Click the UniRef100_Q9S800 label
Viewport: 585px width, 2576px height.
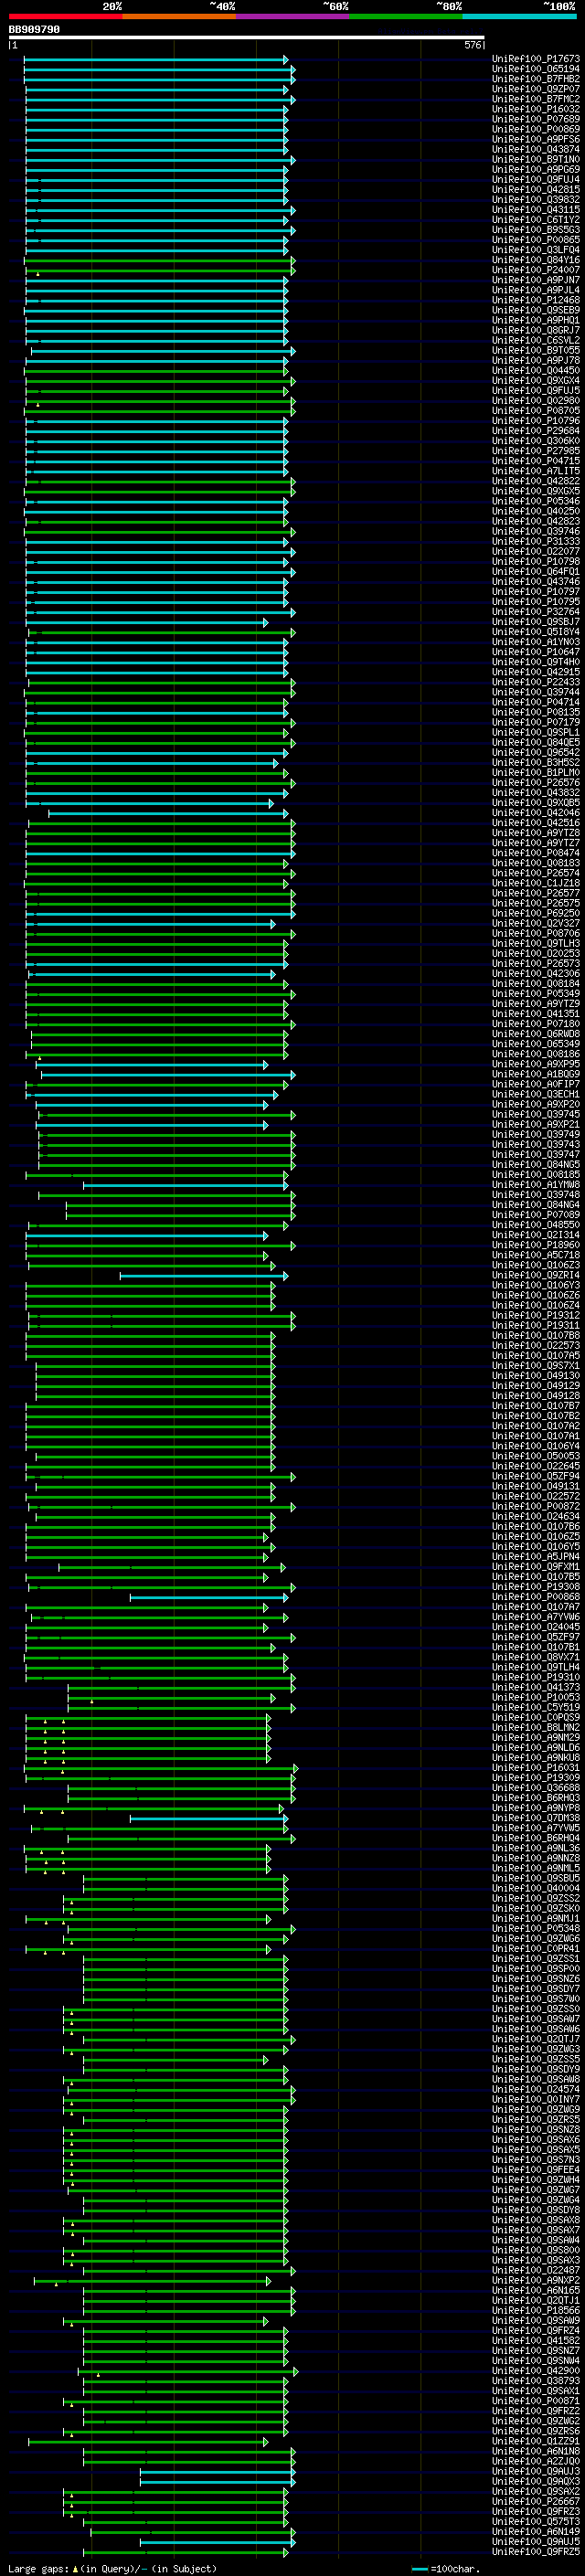536,2250
